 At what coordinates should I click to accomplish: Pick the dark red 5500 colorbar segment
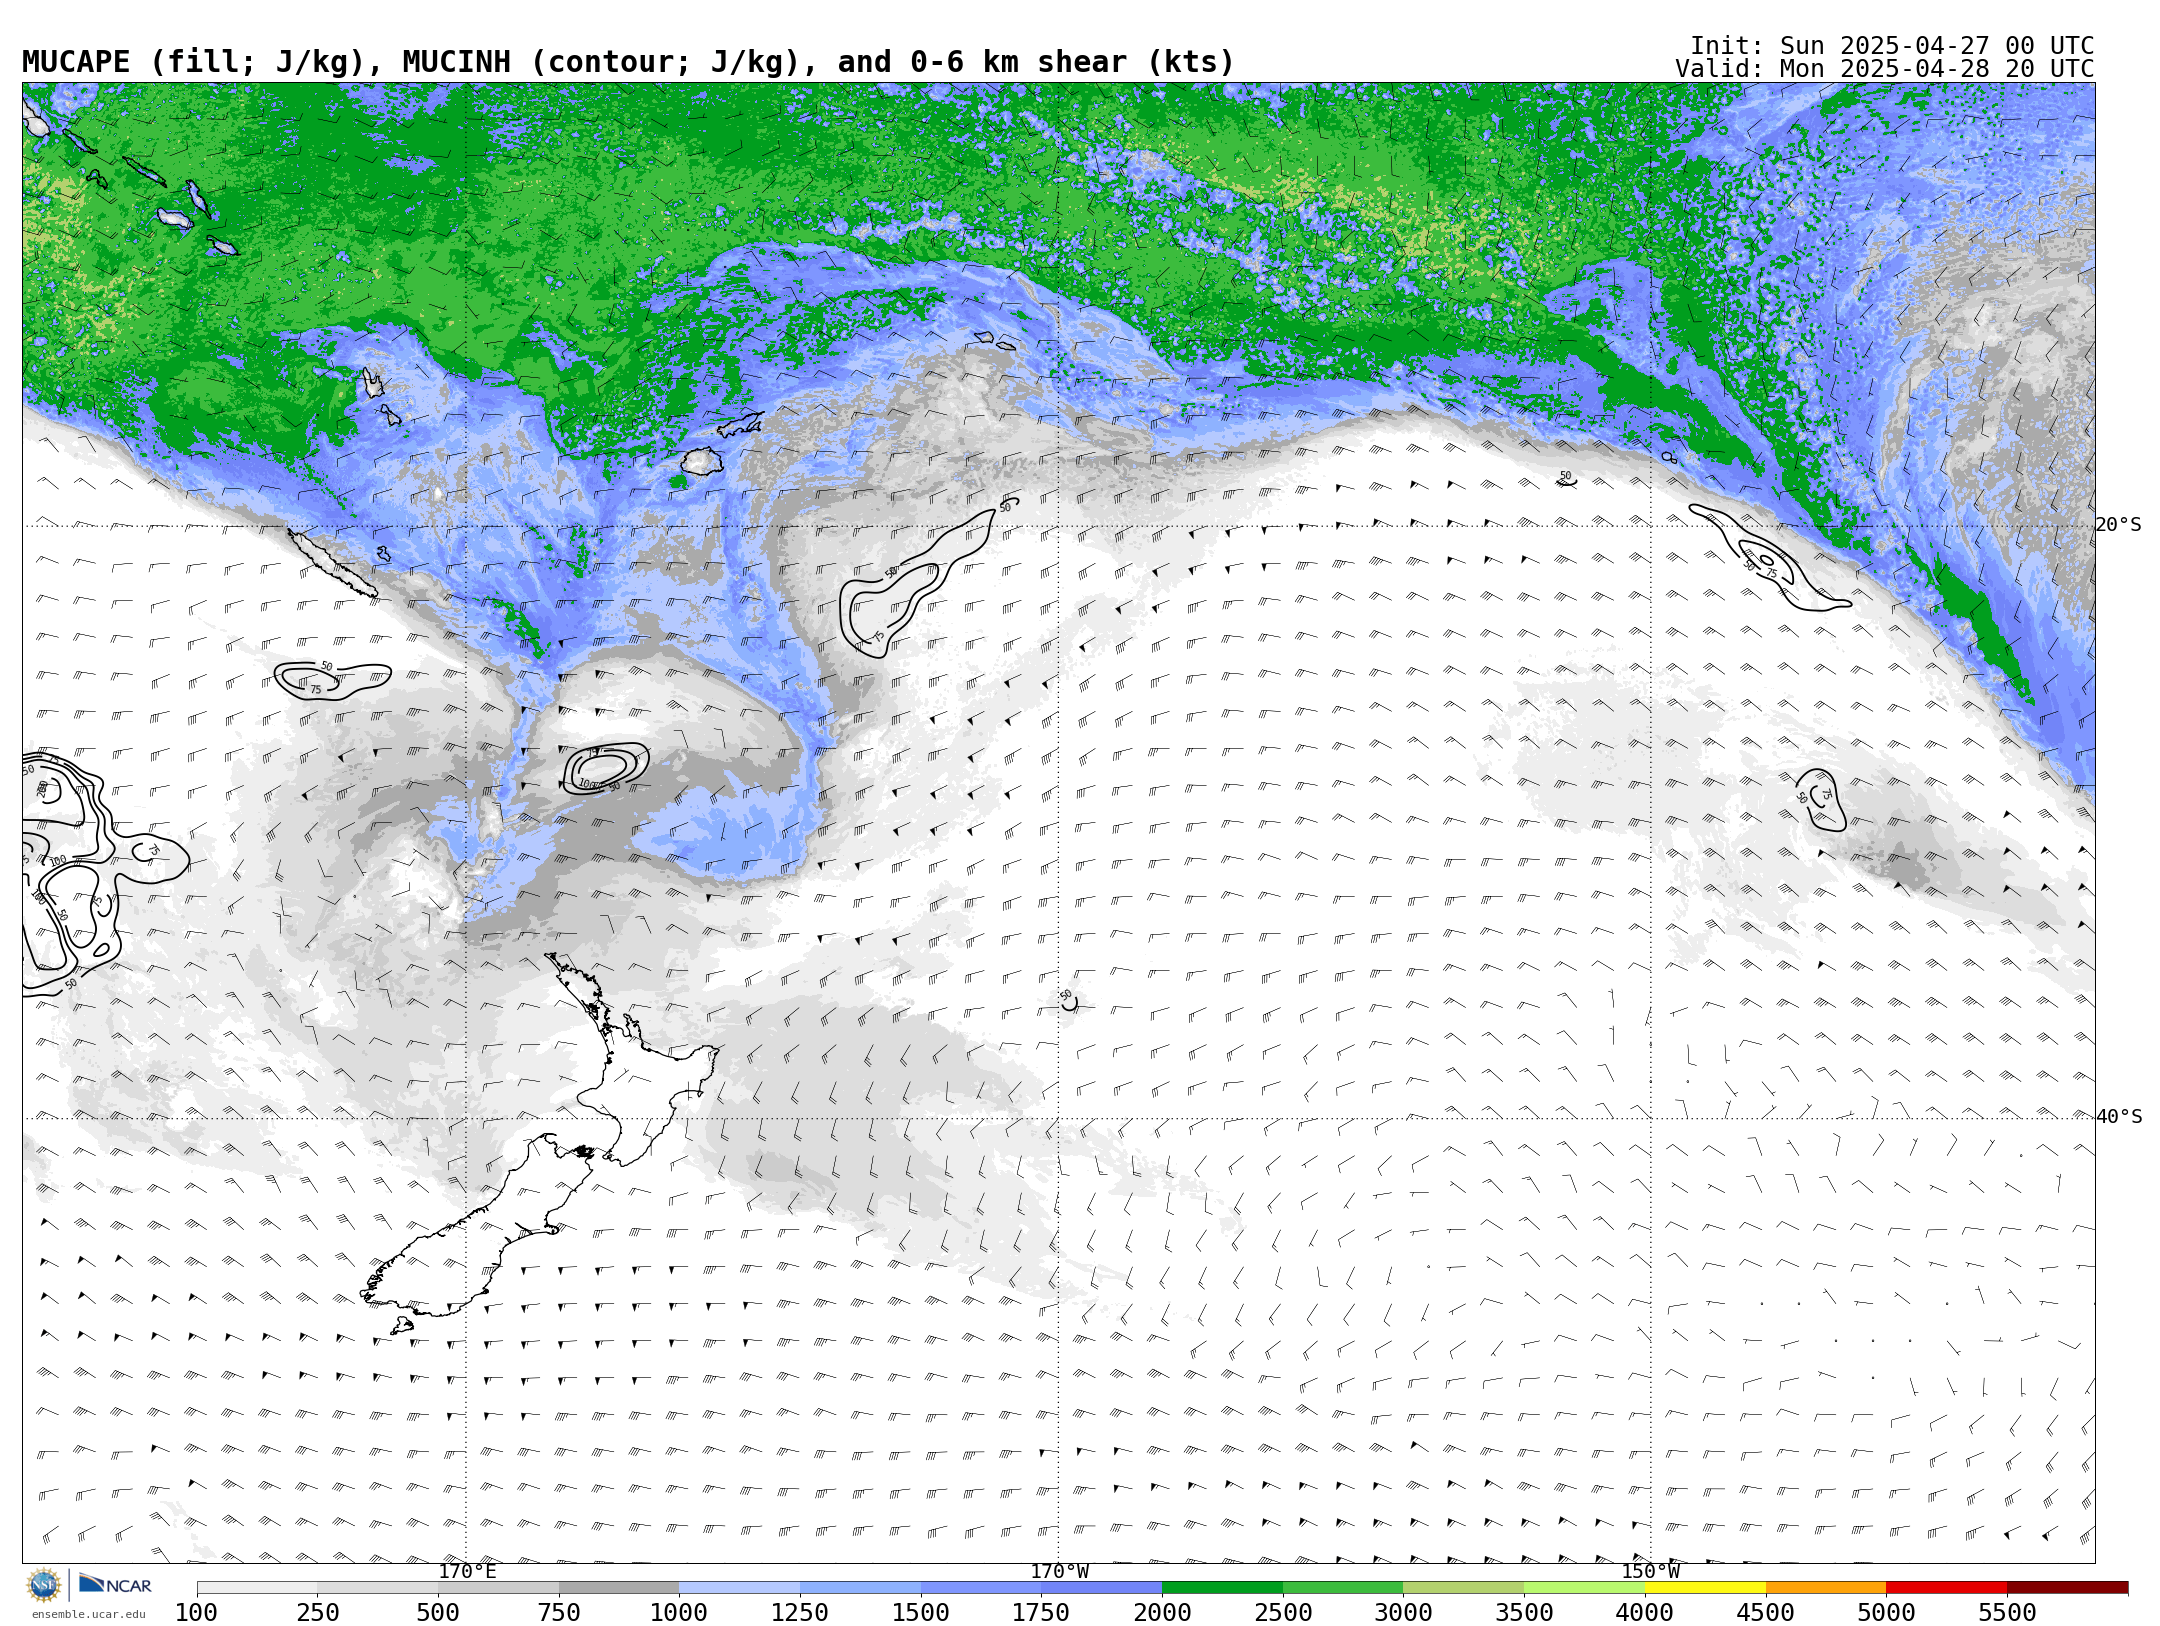tap(2067, 1588)
